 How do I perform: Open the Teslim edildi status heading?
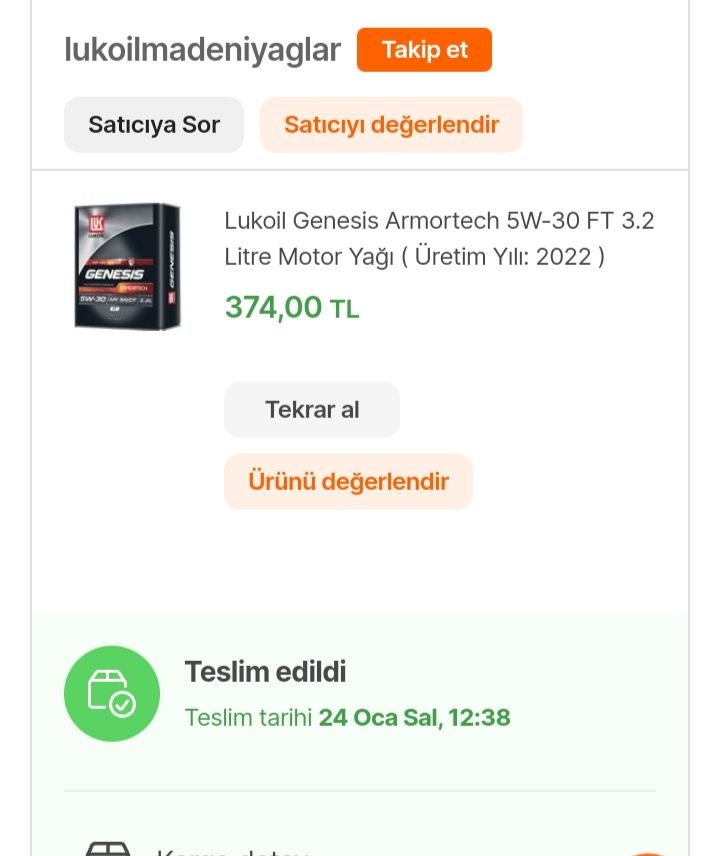265,671
